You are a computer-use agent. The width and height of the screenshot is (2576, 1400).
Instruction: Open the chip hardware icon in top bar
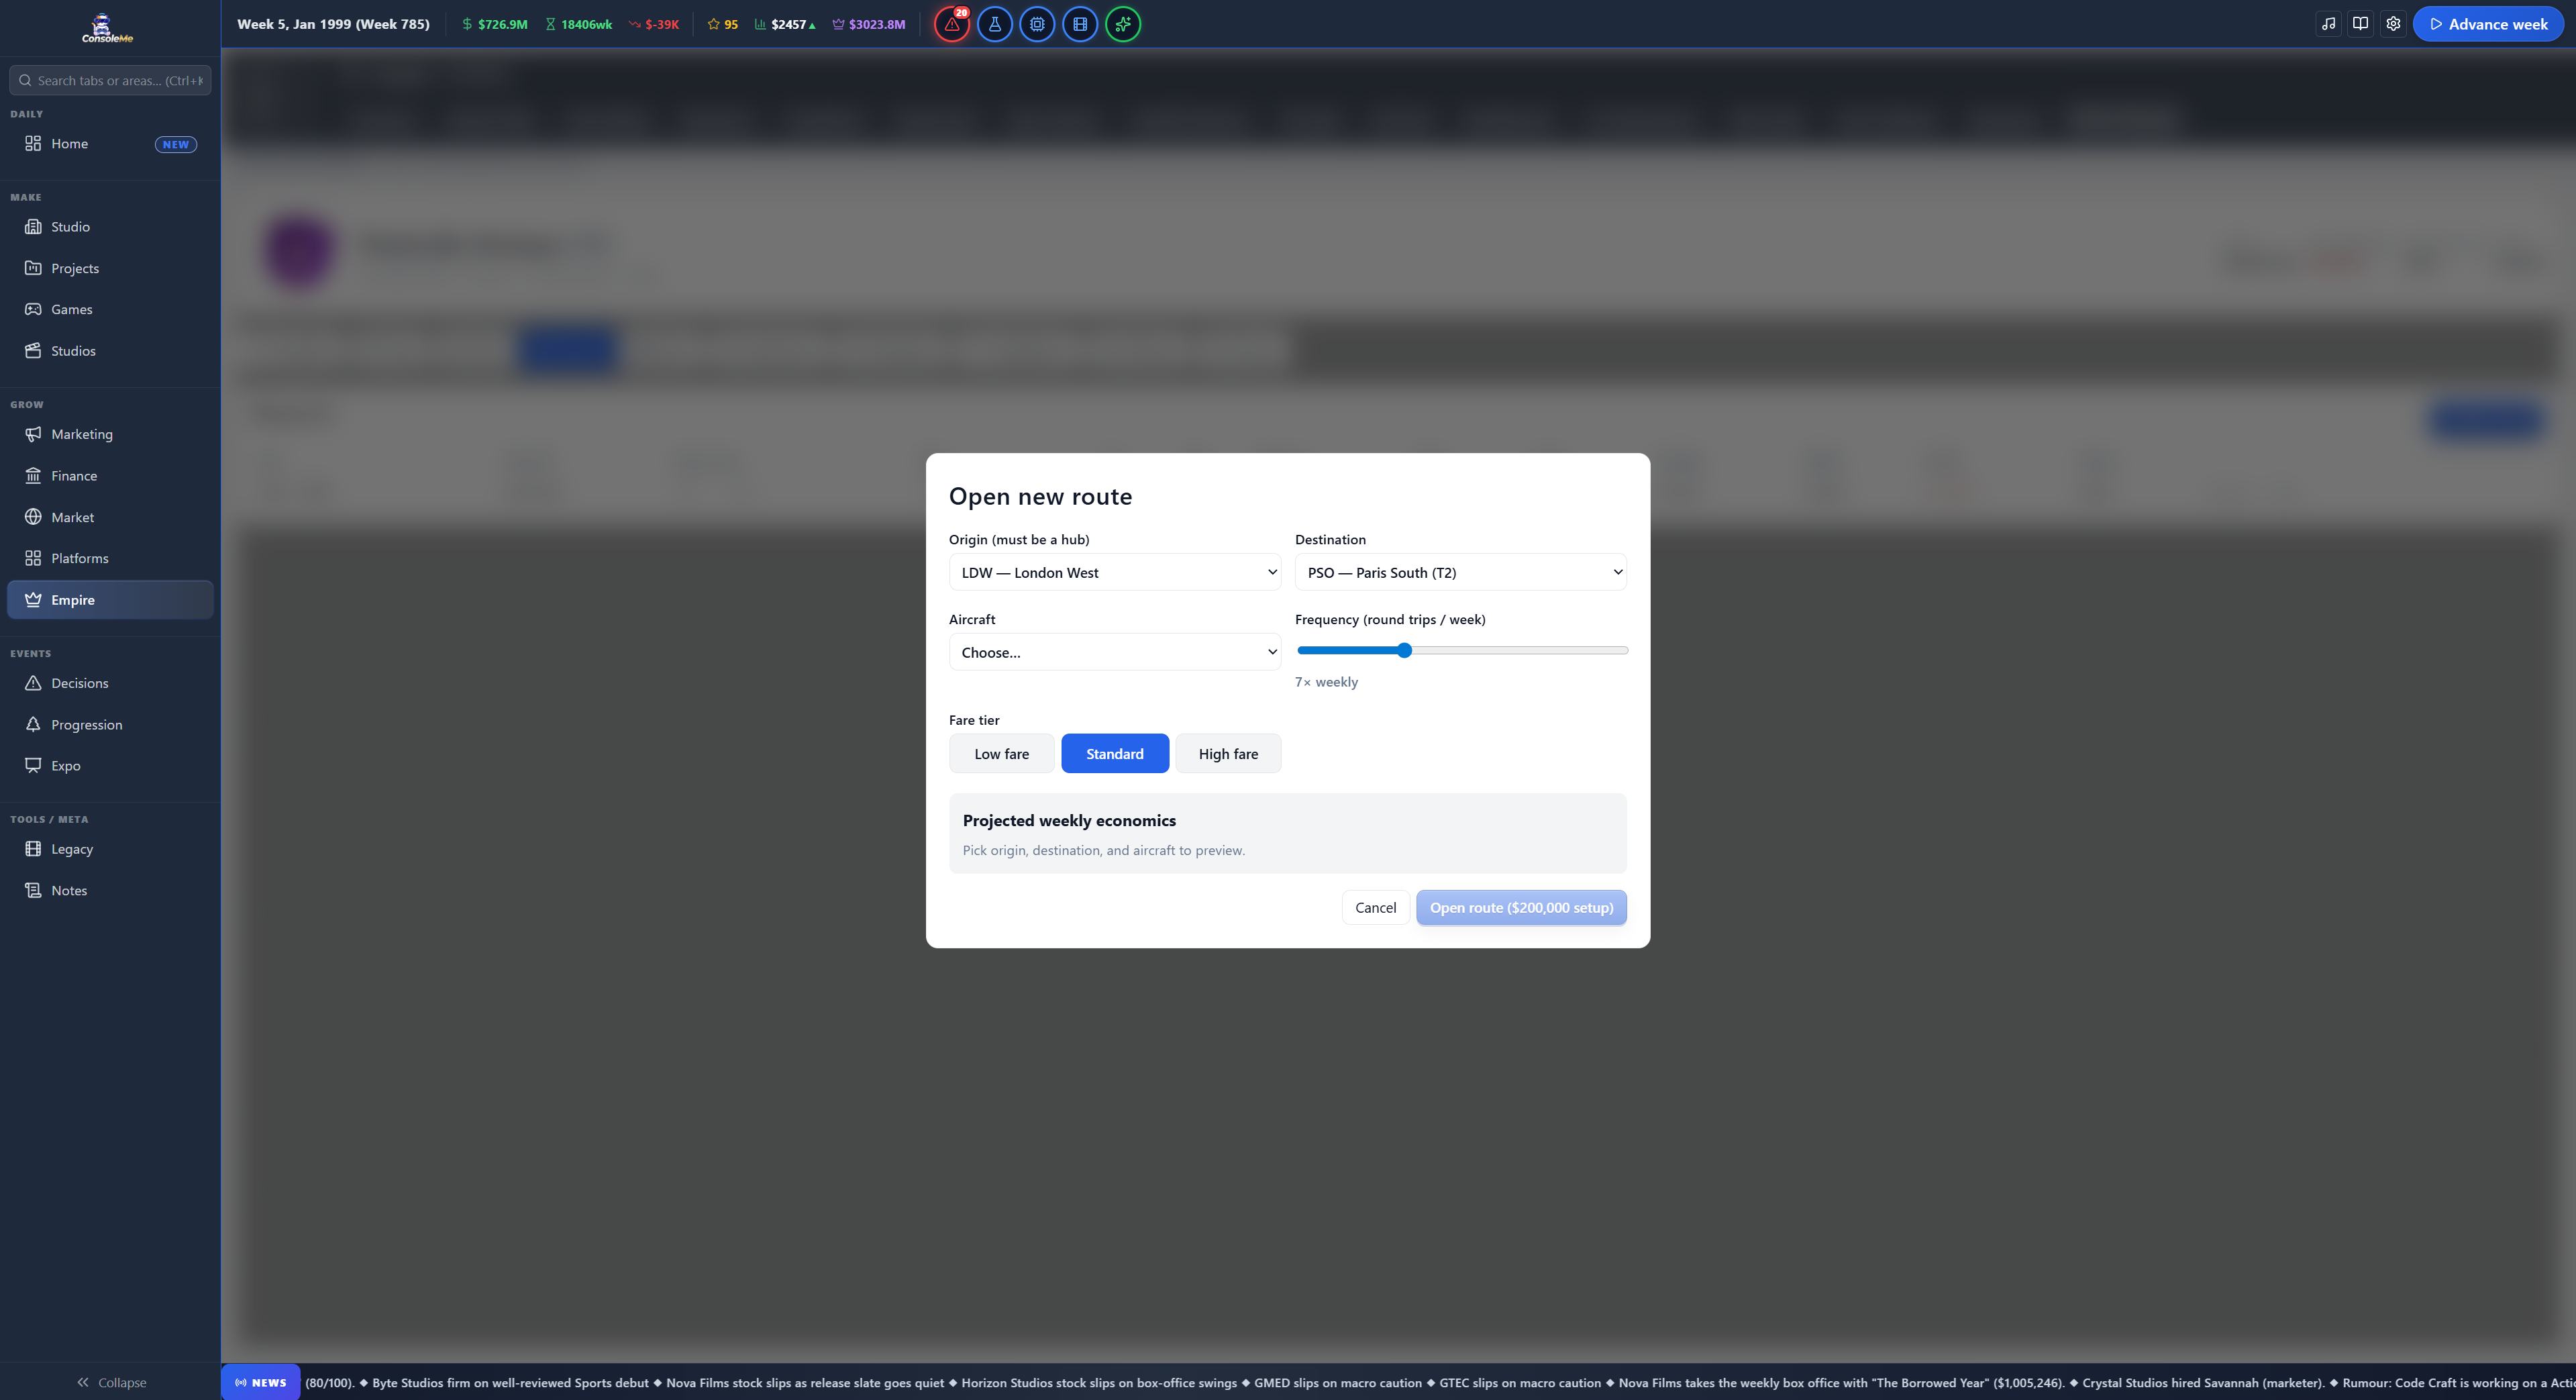1037,24
